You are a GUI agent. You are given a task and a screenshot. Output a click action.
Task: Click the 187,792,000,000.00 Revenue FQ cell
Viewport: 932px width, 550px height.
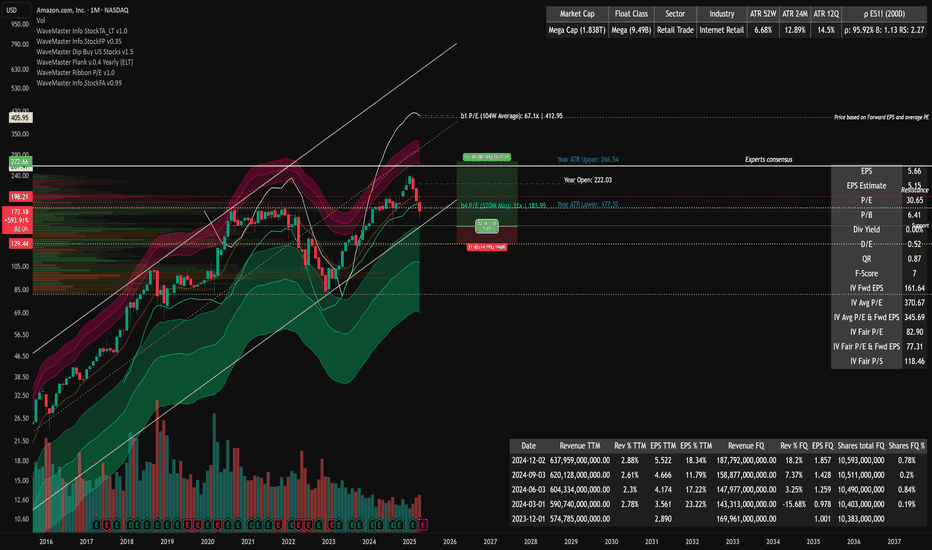[746, 460]
